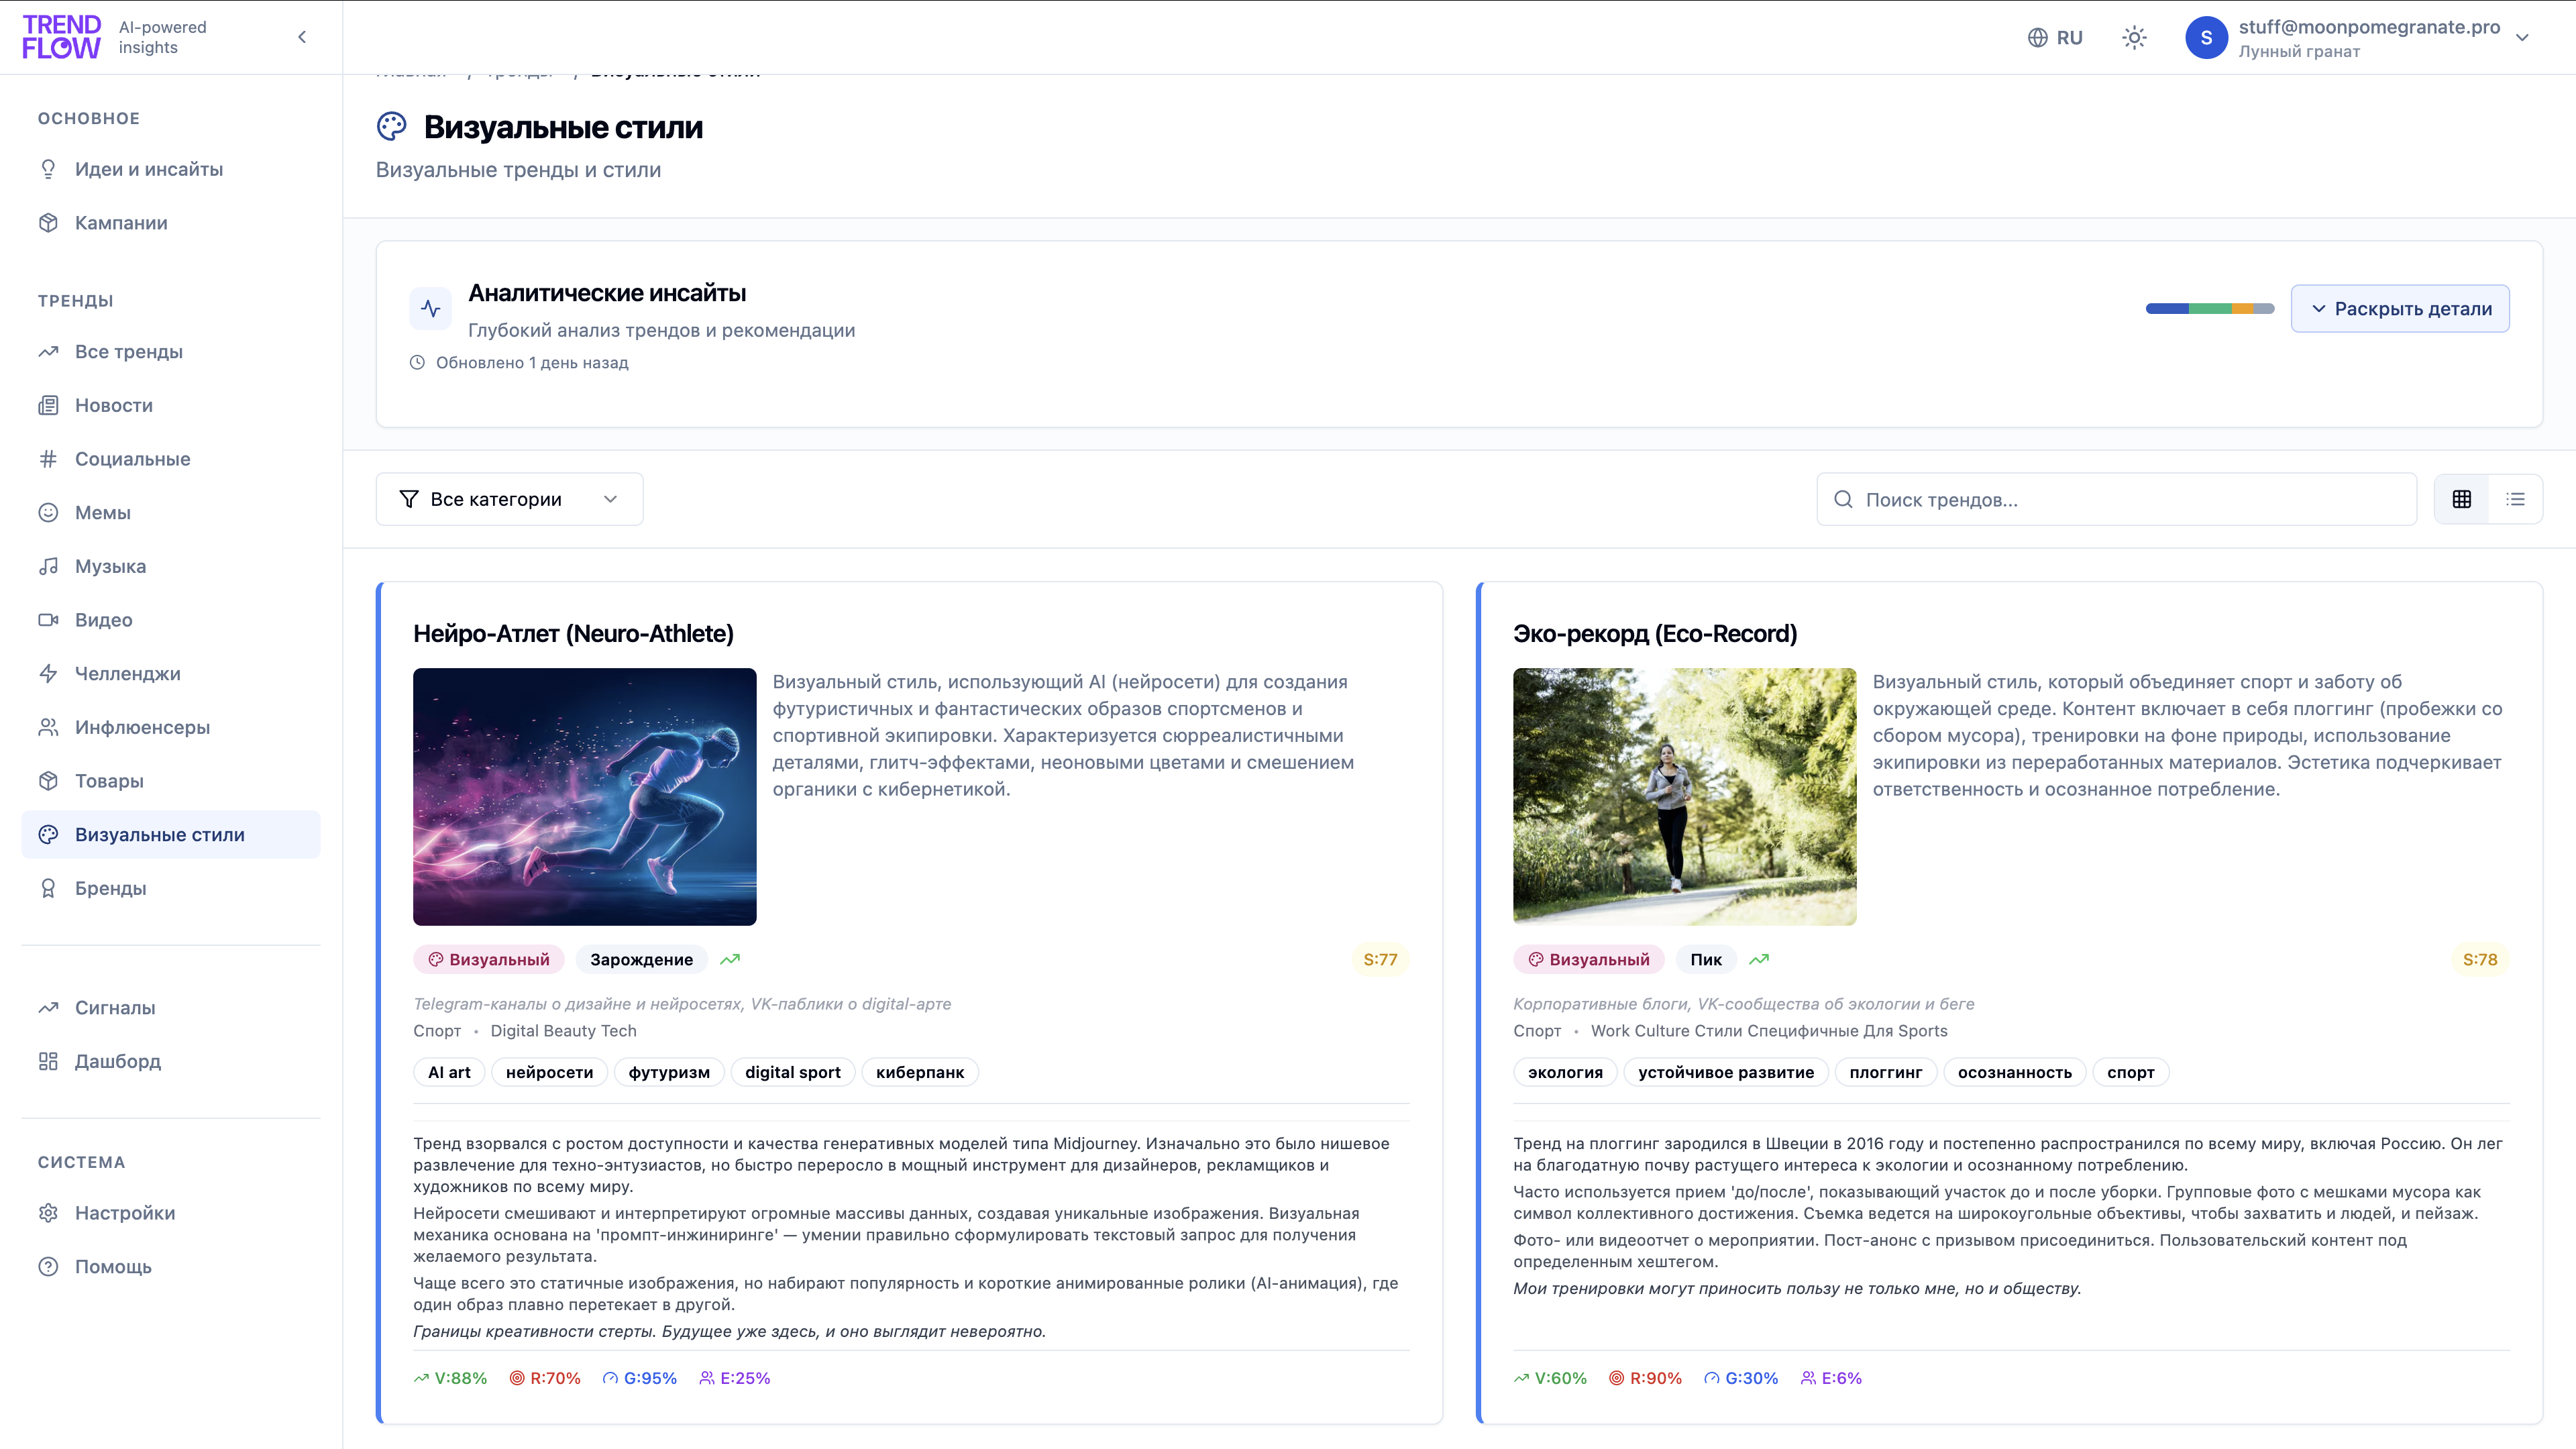The height and width of the screenshot is (1449, 2576).
Task: Click the palette icon beside the page title
Action: (x=392, y=127)
